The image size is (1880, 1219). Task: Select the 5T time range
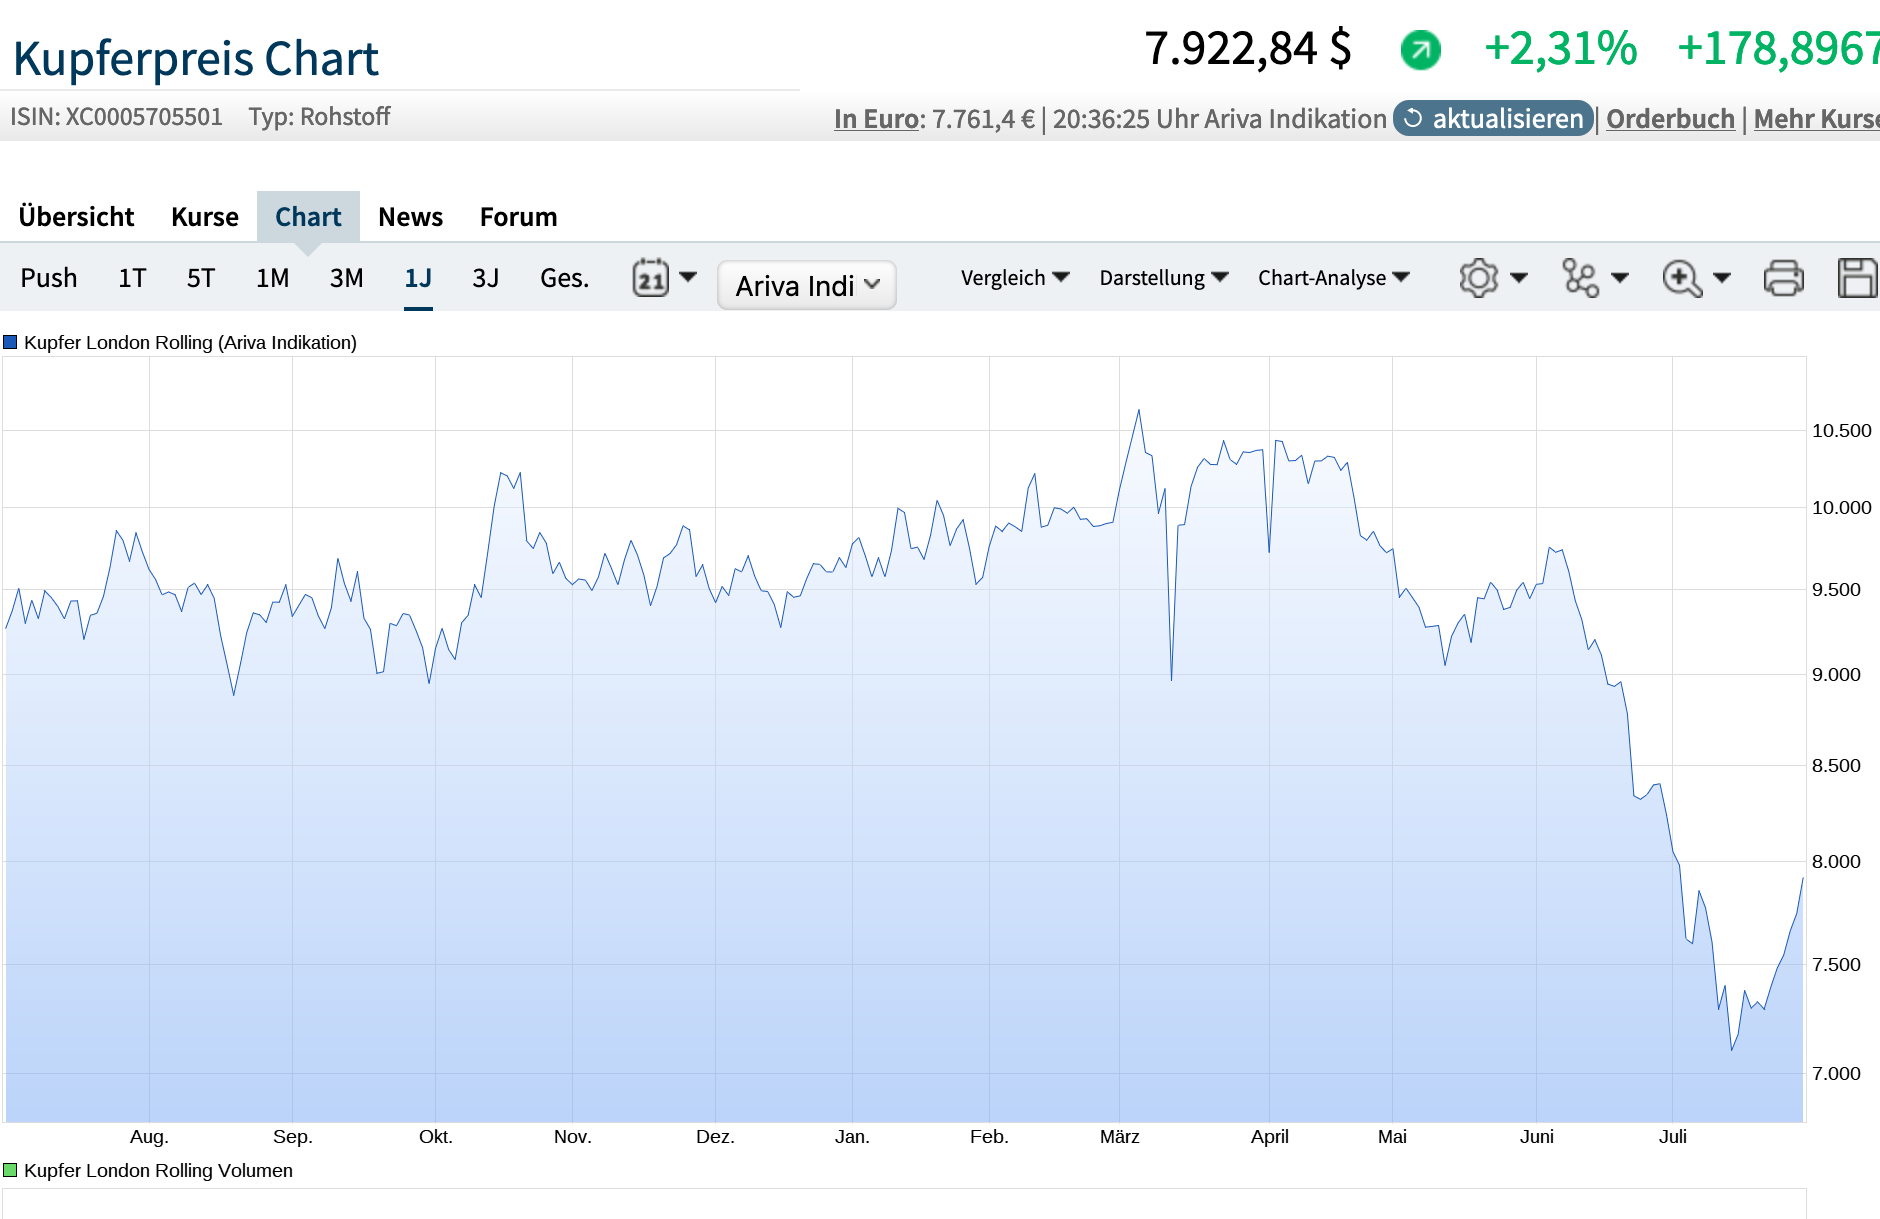click(x=201, y=278)
